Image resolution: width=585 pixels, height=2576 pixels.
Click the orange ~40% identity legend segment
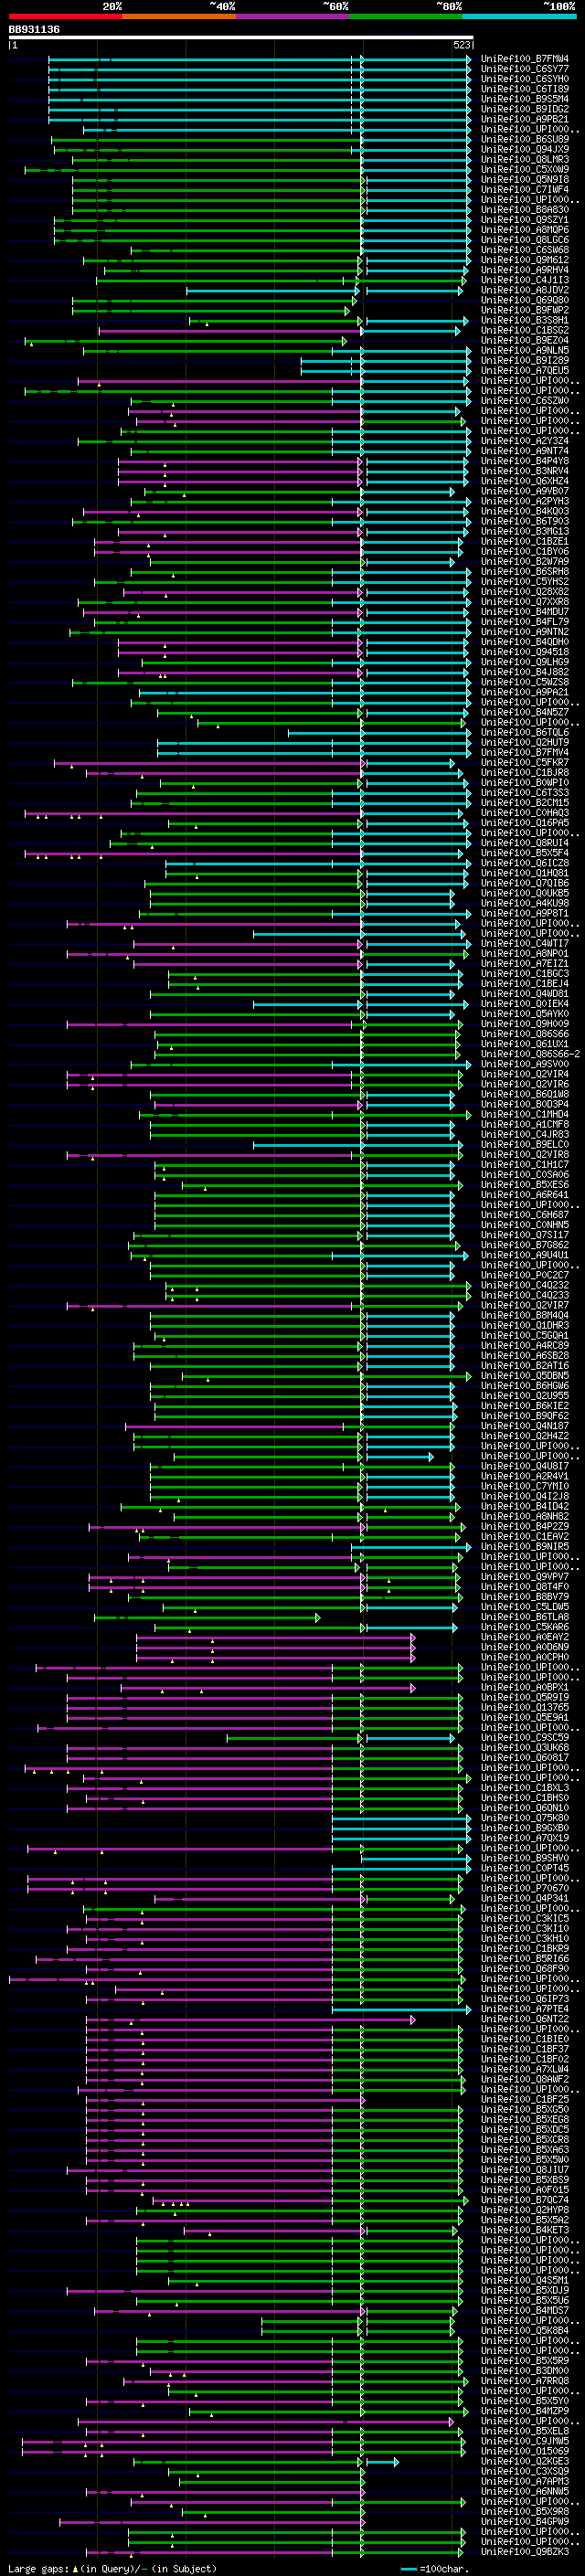[x=179, y=17]
